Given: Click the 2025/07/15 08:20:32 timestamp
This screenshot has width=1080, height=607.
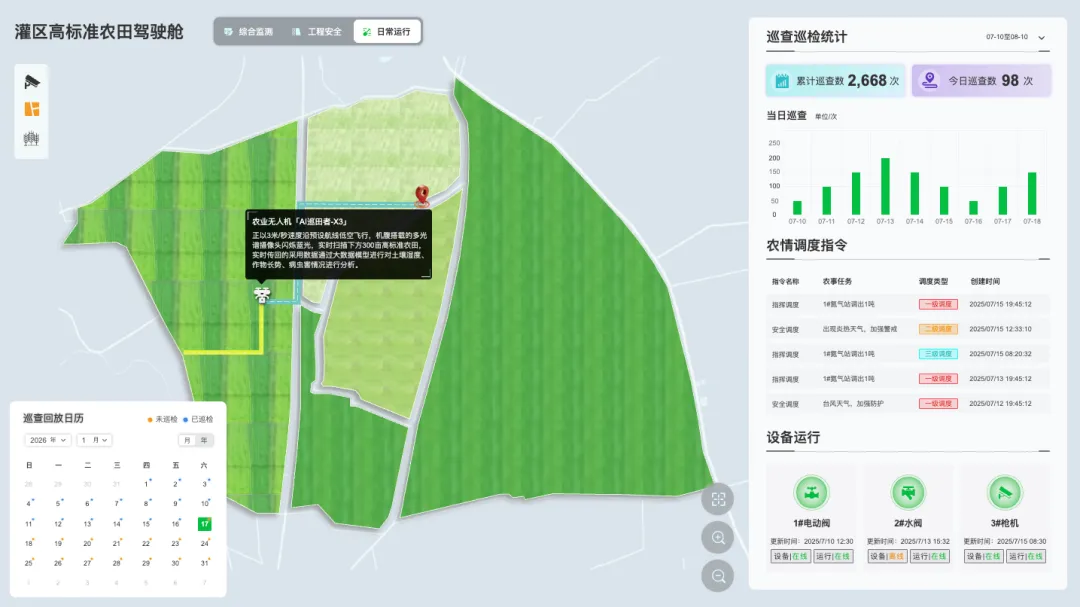Looking at the screenshot, I should point(1000,354).
